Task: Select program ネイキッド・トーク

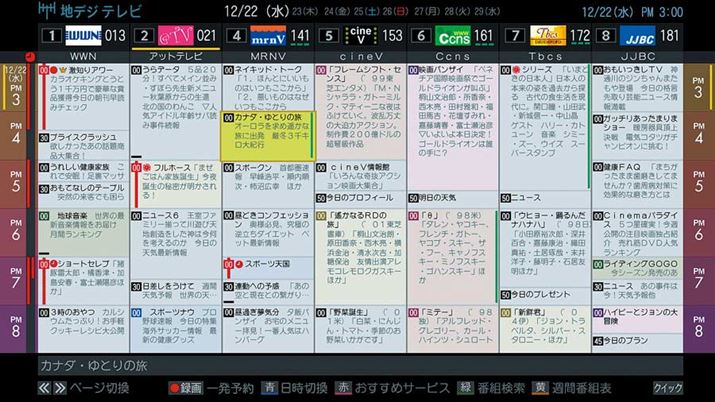Action: [268, 87]
